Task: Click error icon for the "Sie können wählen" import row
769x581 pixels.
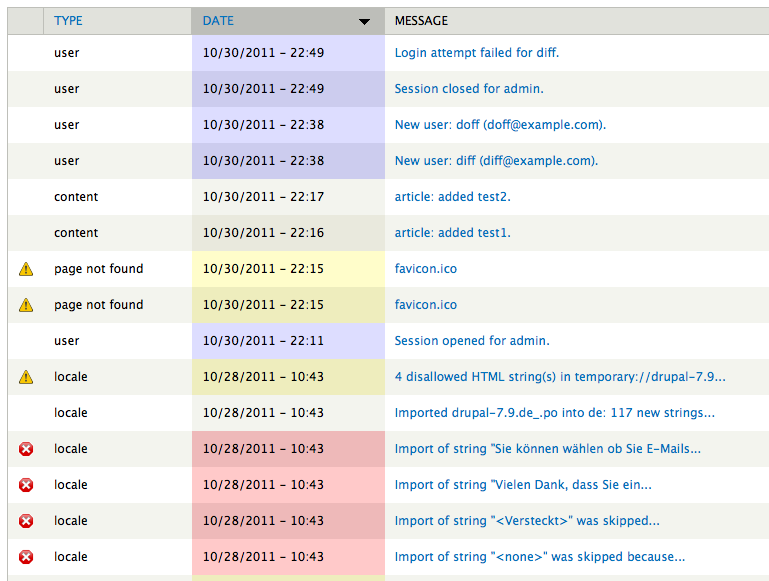Action: click(26, 449)
